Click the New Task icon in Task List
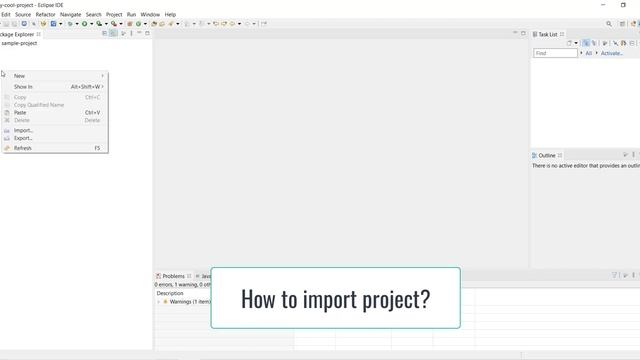The width and height of the screenshot is (640, 360). point(569,43)
